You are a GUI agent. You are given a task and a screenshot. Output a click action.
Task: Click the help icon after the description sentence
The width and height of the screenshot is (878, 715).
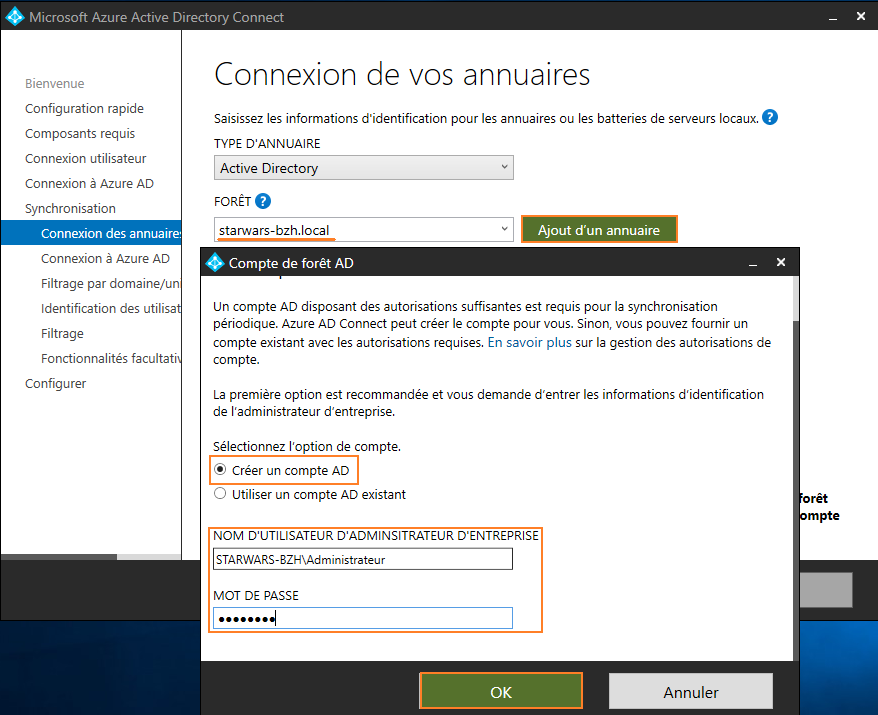pyautogui.click(x=770, y=118)
